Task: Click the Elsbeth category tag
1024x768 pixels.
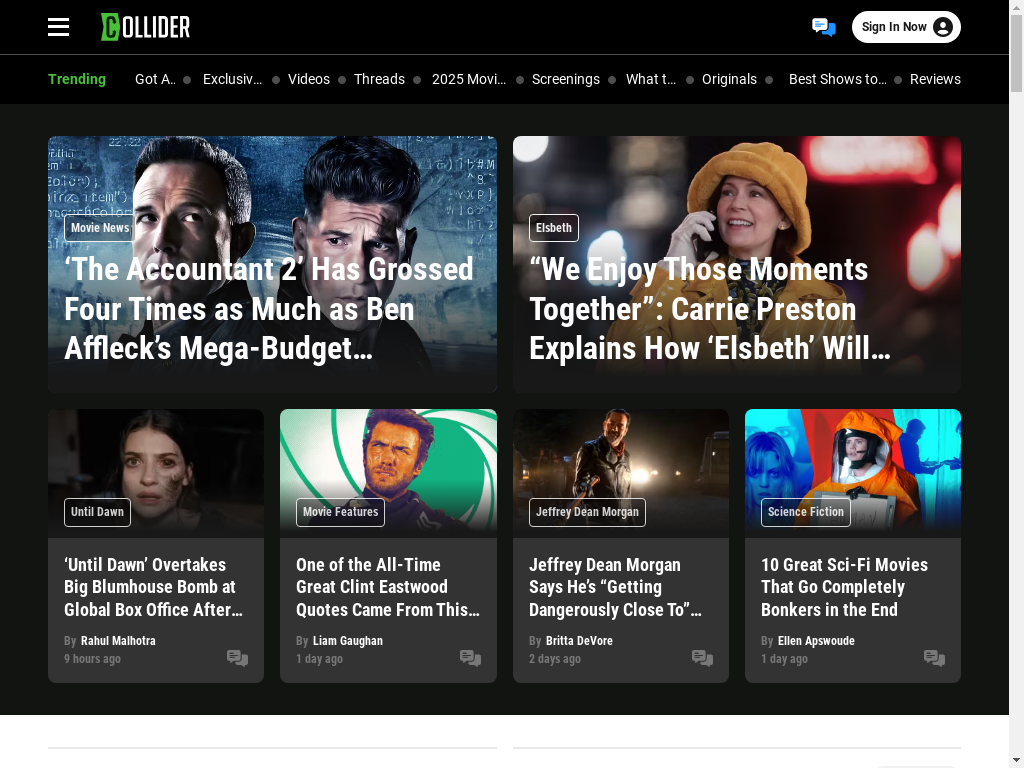Action: (554, 228)
